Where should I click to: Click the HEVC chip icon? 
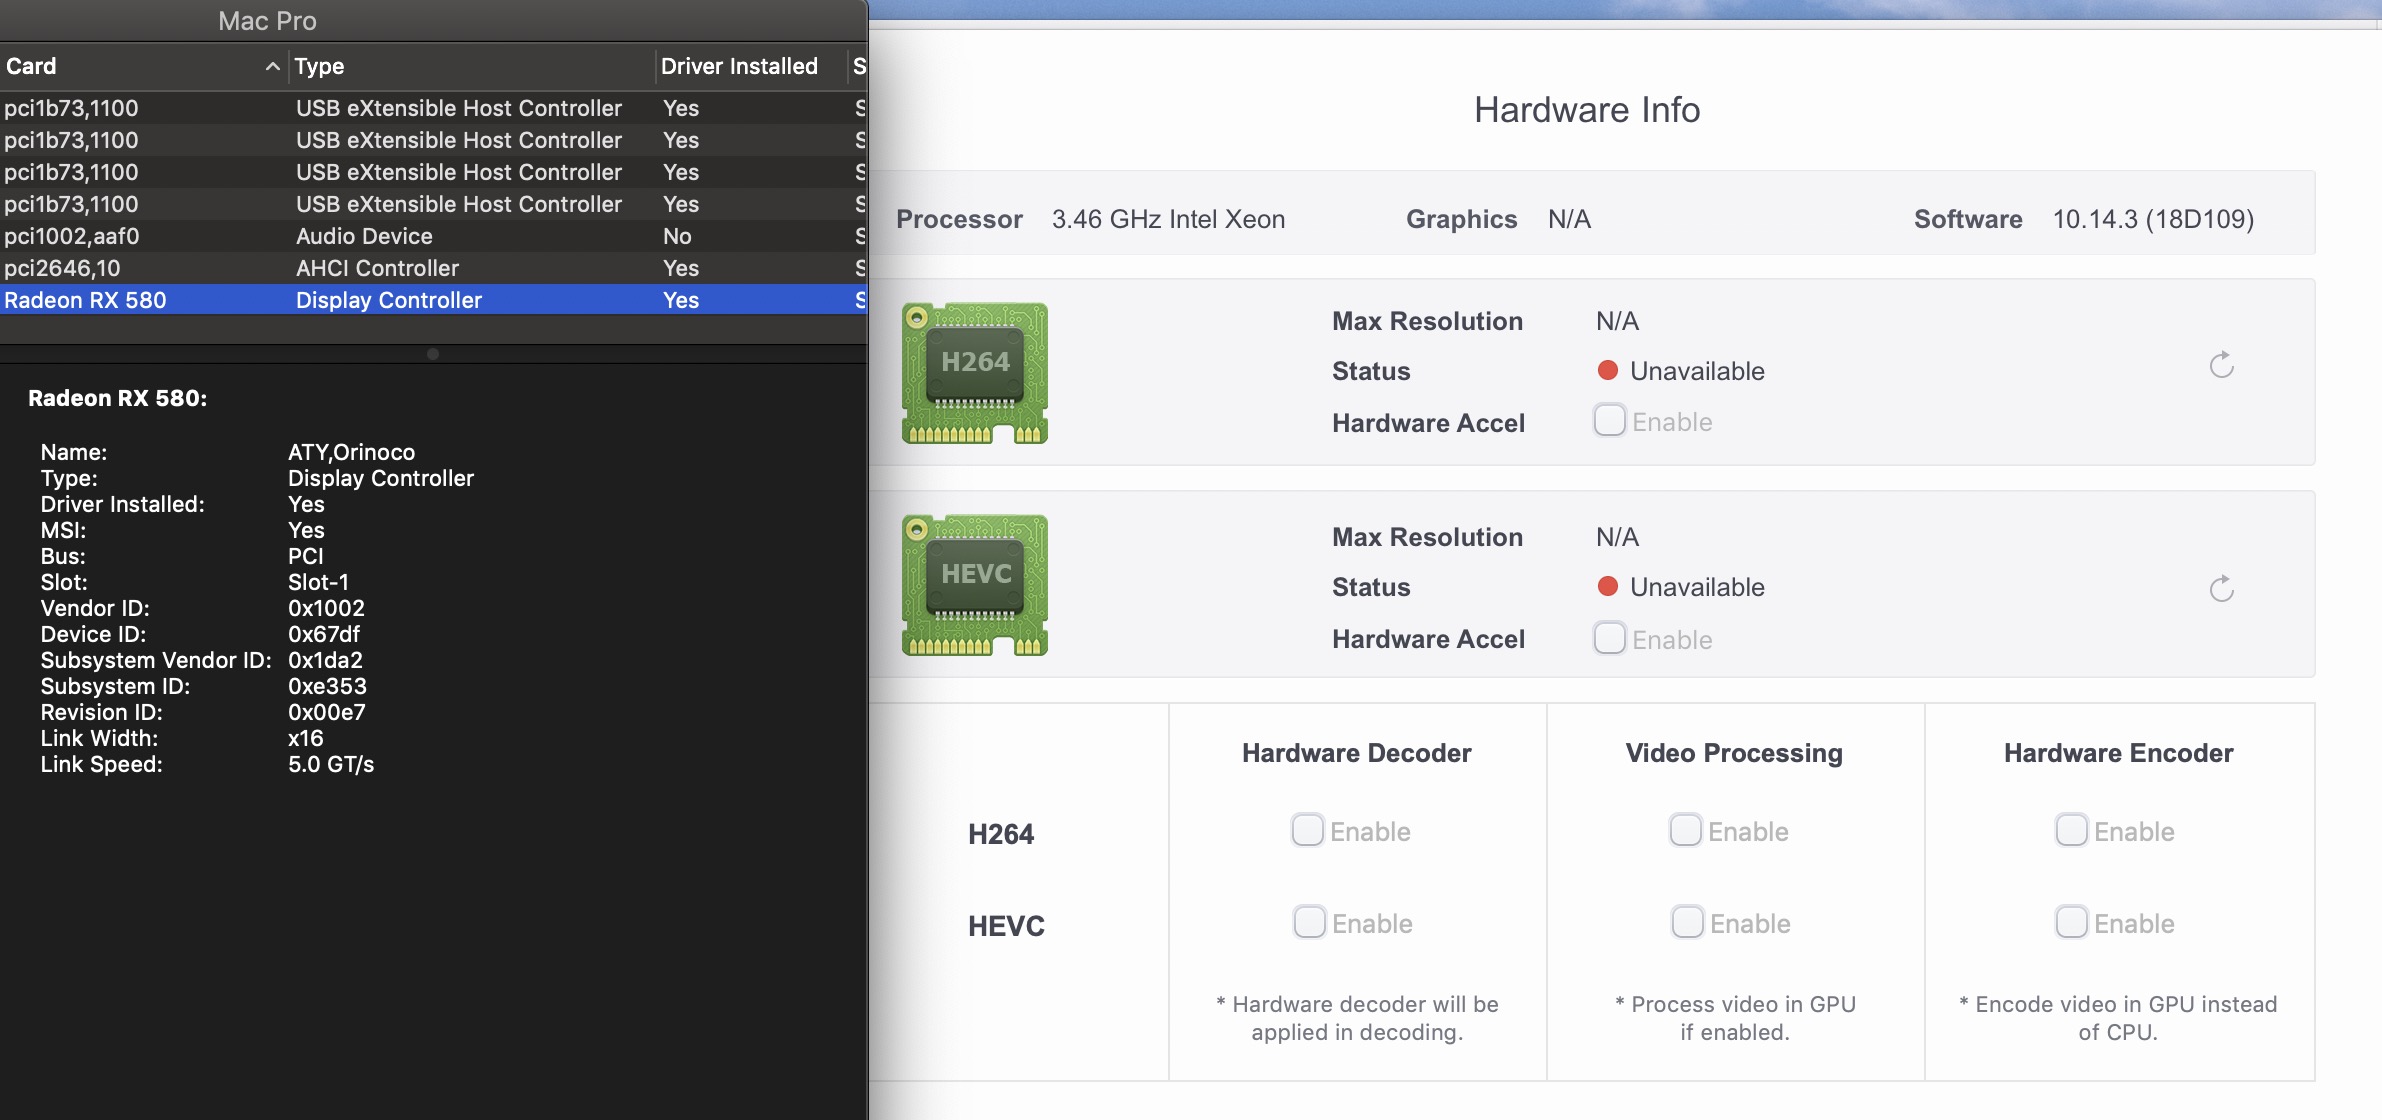point(974,585)
